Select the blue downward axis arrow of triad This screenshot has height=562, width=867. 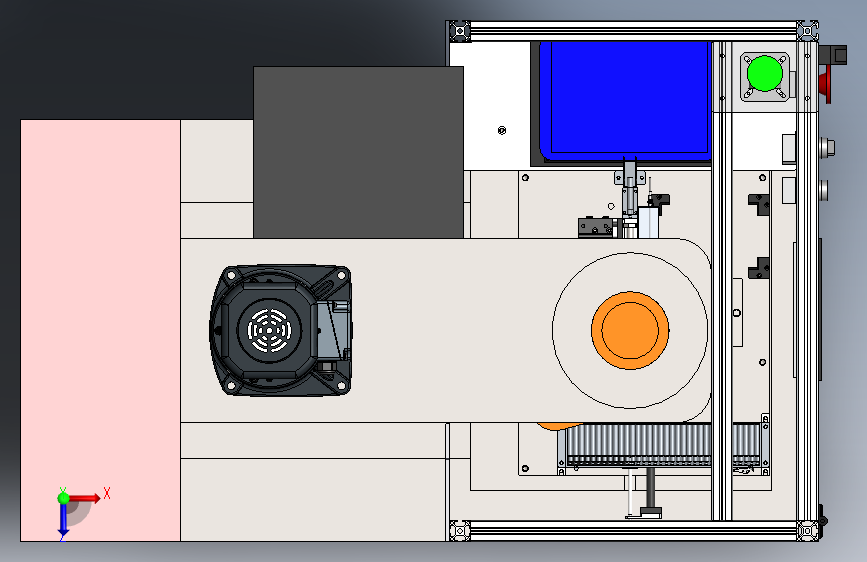pos(64,521)
